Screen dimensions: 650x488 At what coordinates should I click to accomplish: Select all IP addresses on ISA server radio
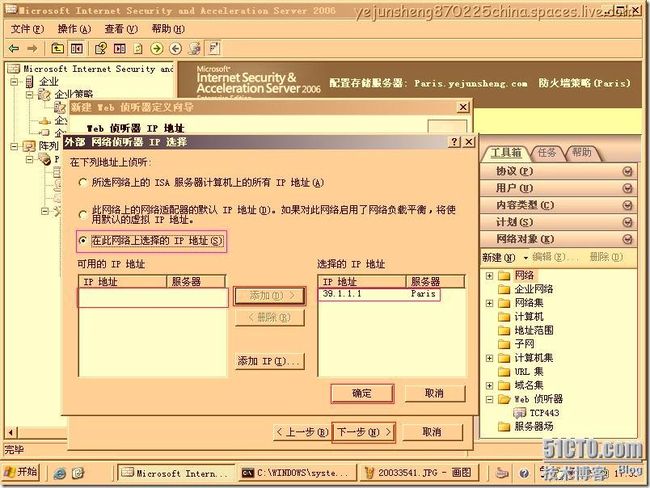coord(83,183)
